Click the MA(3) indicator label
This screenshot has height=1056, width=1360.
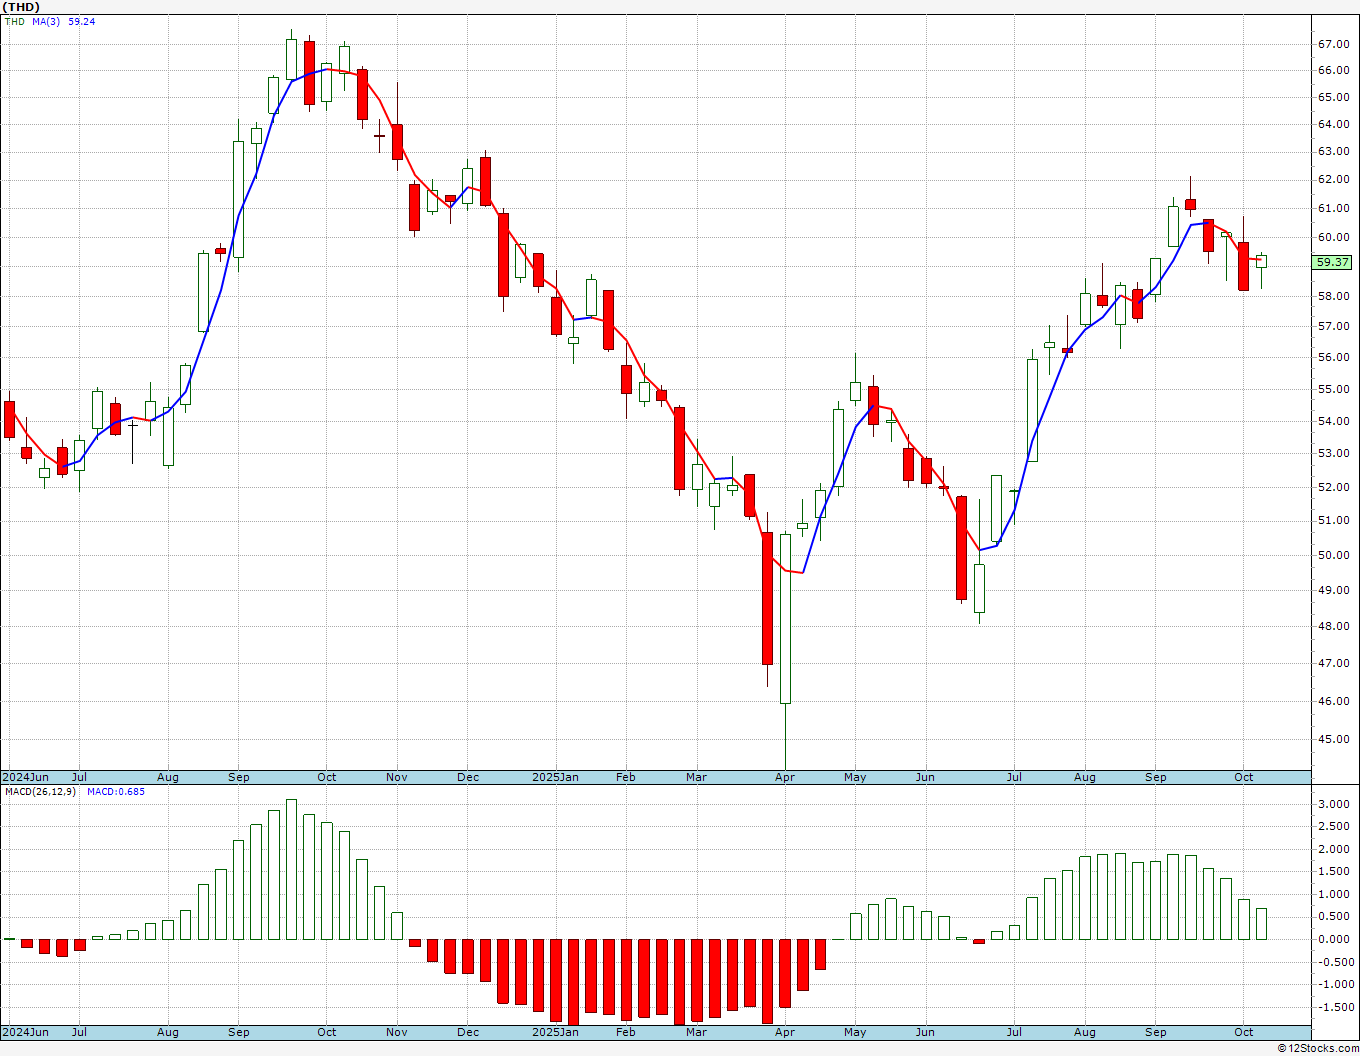[x=46, y=21]
